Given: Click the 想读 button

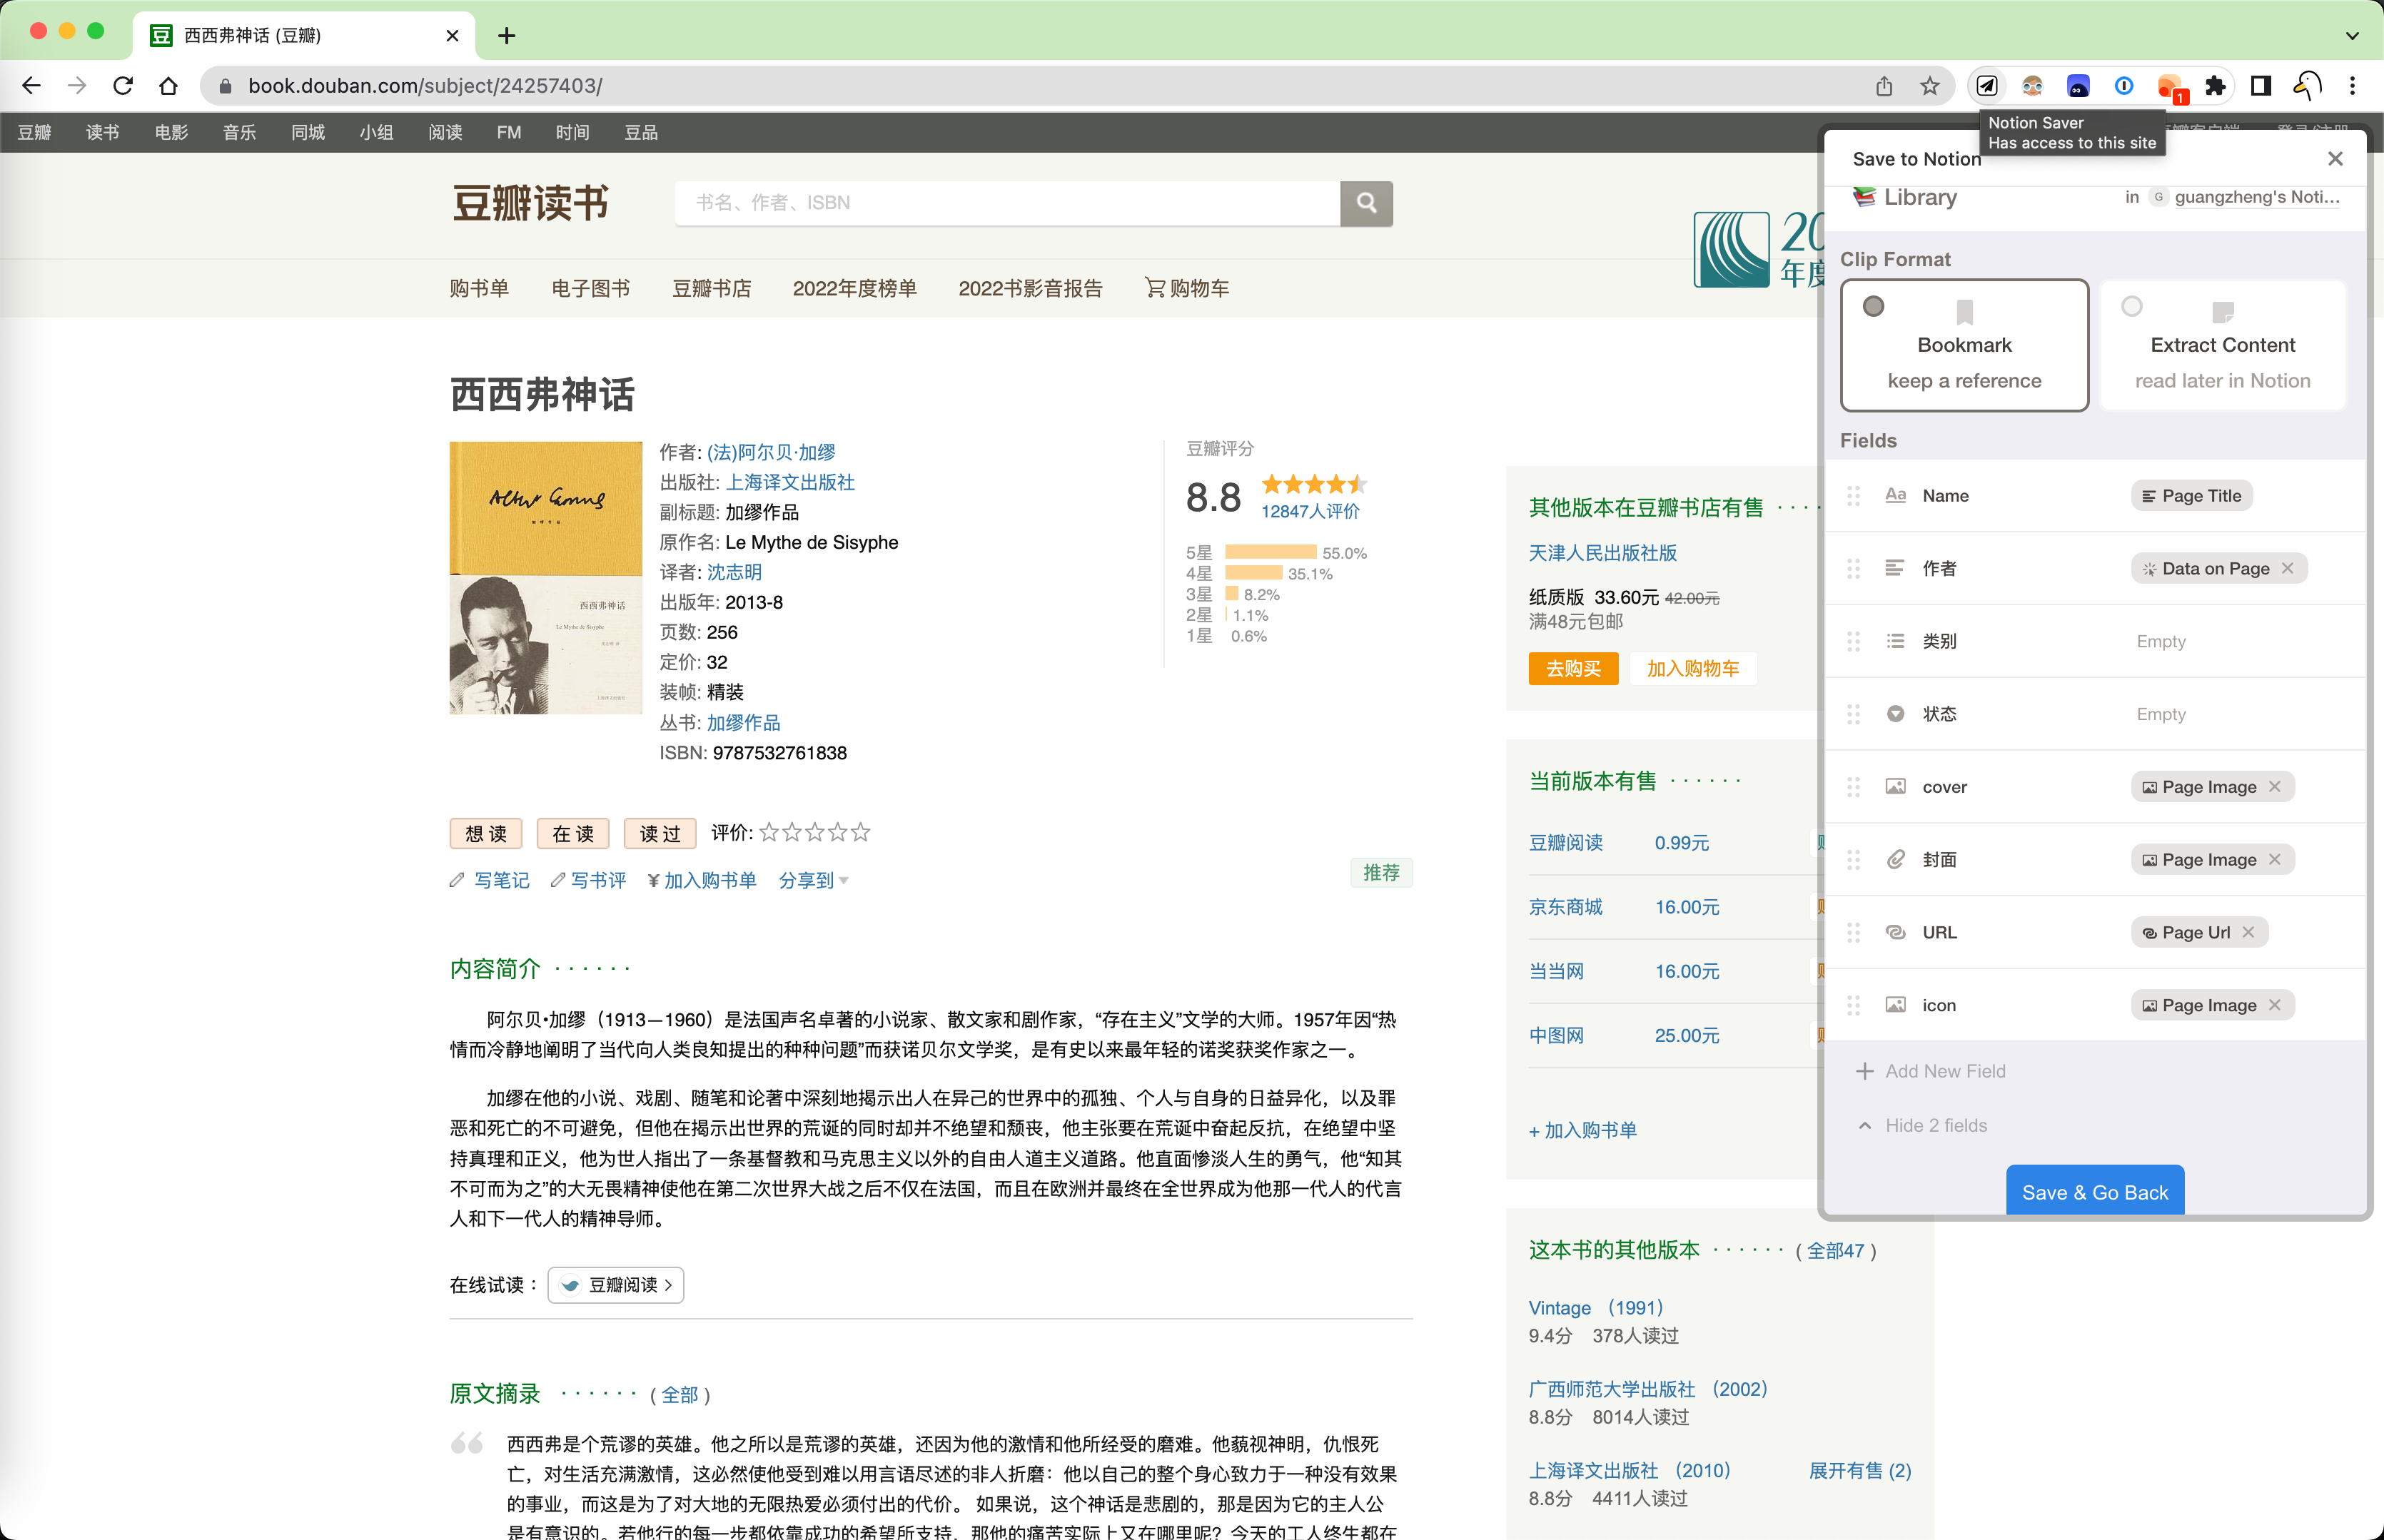Looking at the screenshot, I should pos(486,833).
